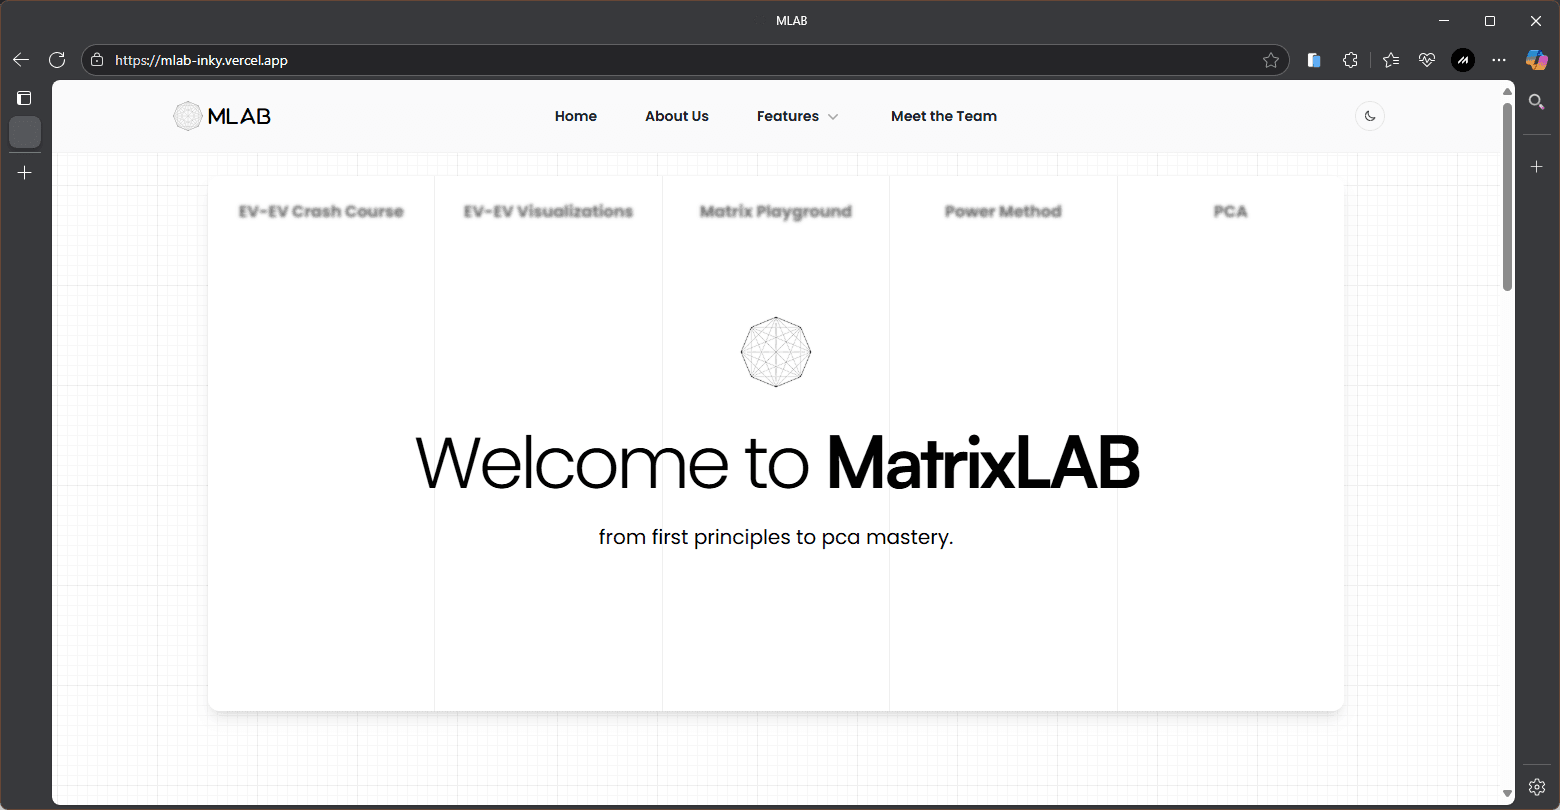Screen dimensions: 1560x810
Task: Reload the page with the refresh icon
Action: click(x=57, y=60)
